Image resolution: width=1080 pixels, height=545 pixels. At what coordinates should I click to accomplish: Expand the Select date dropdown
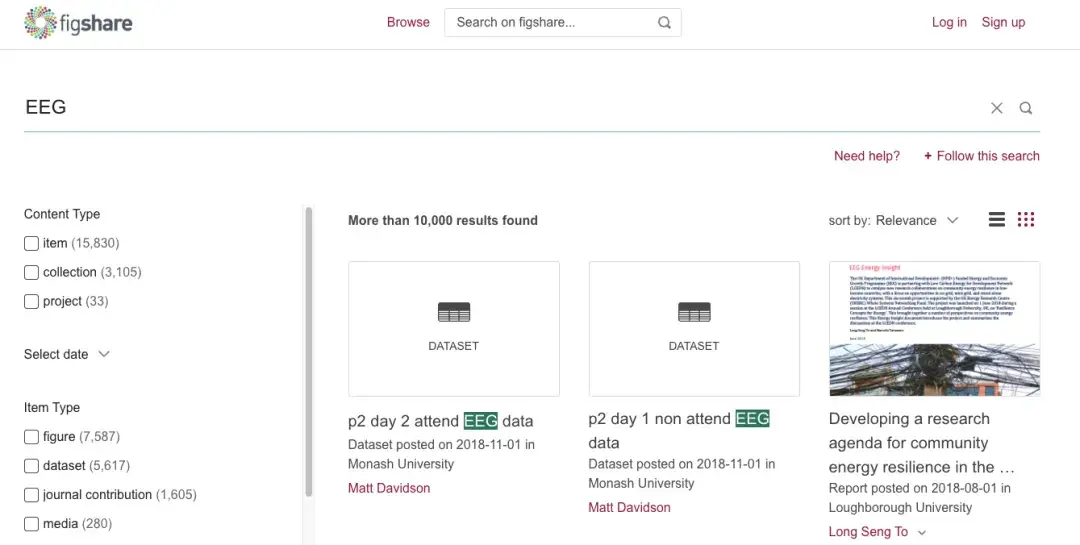tap(67, 354)
